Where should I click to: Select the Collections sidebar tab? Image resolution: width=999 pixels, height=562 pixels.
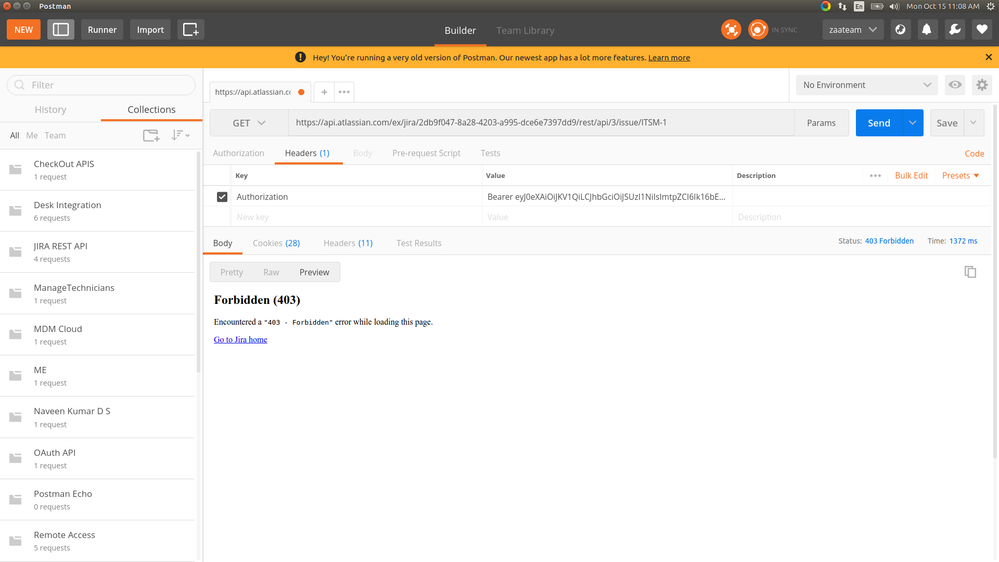(151, 110)
